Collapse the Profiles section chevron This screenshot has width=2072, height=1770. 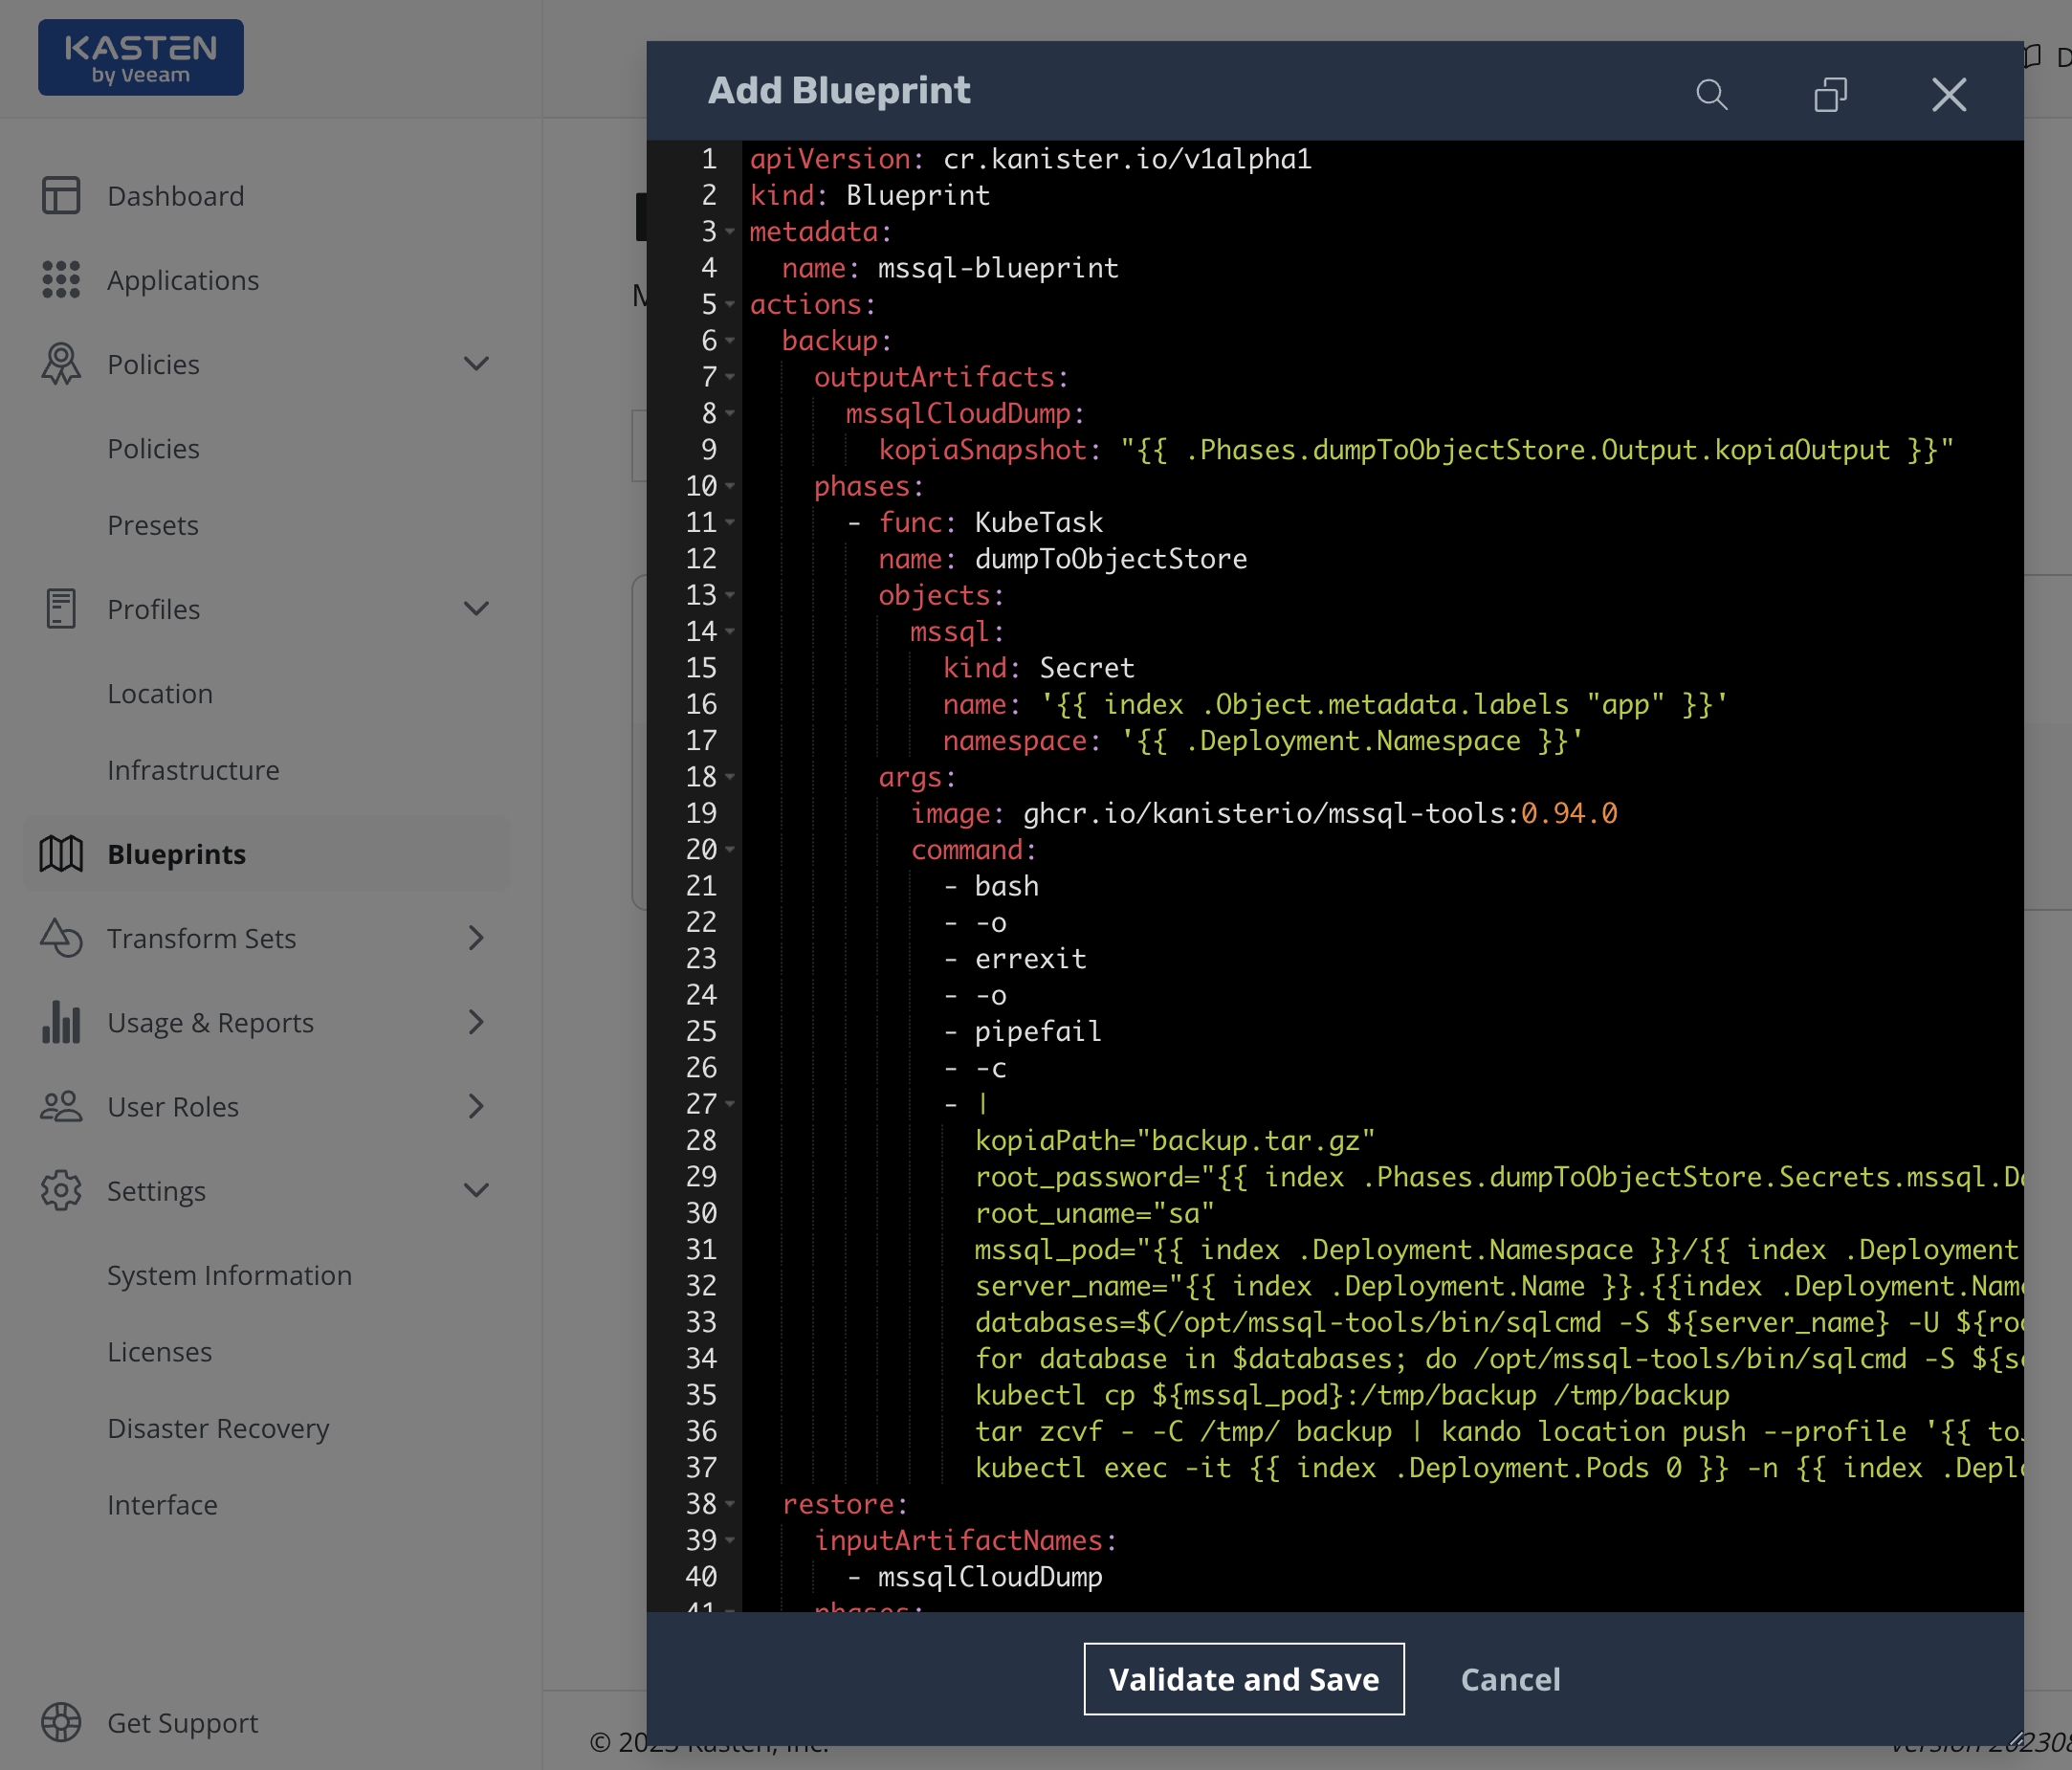click(x=477, y=609)
